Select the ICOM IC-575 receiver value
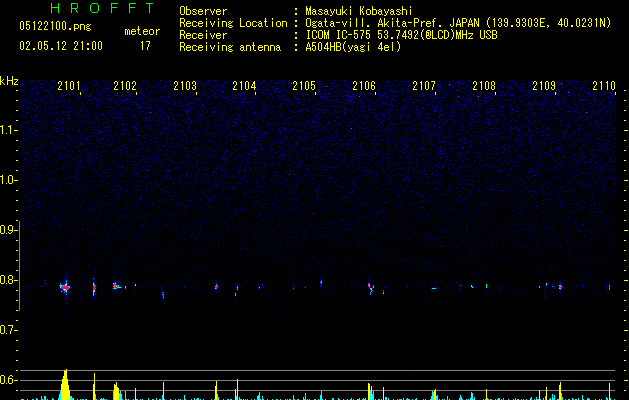Viewport: 629px width, 400px height. pyautogui.click(x=401, y=35)
